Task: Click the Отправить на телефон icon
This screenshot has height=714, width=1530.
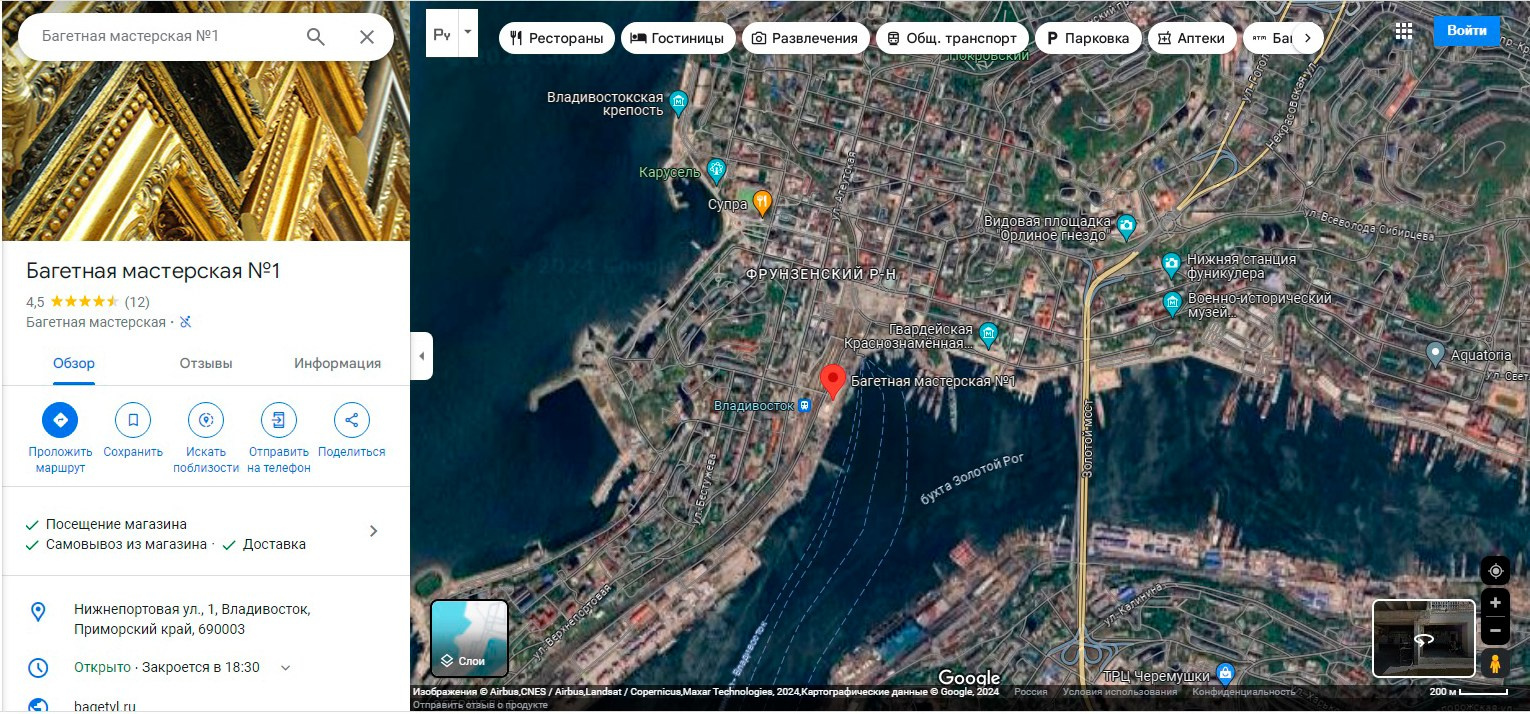Action: click(x=279, y=420)
